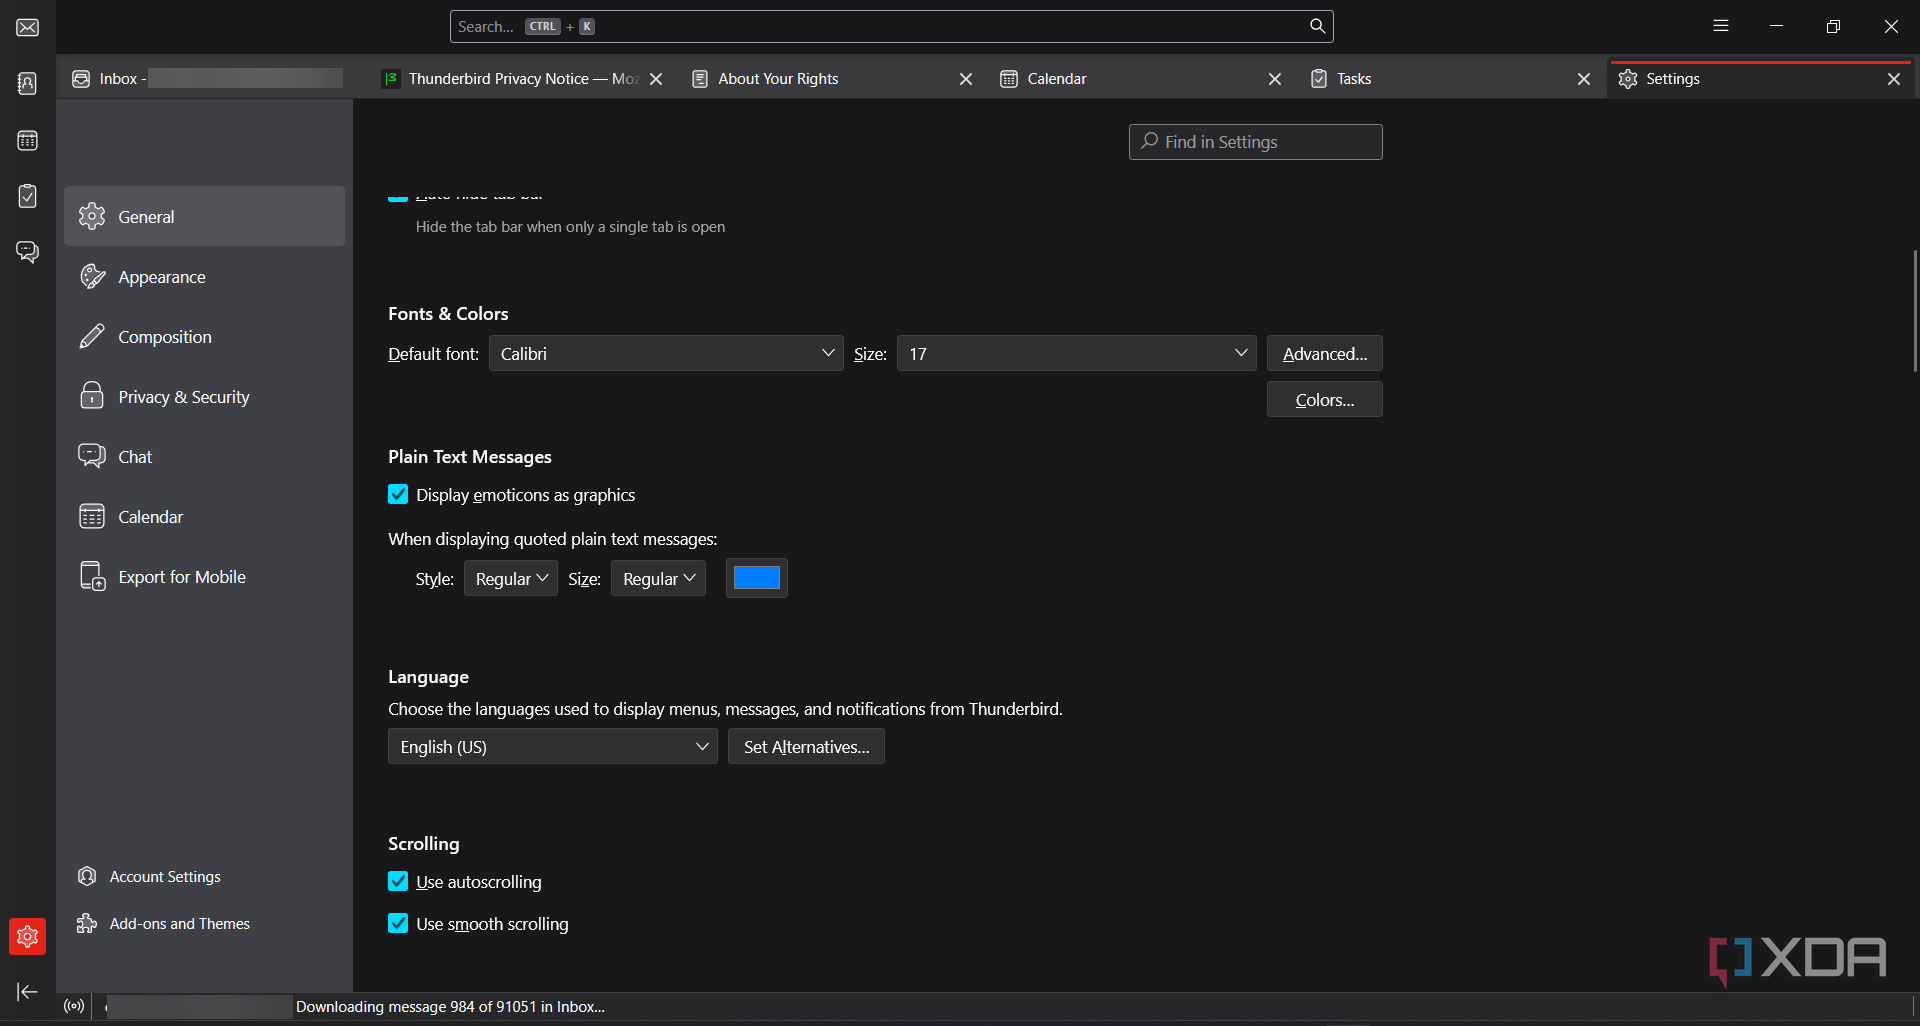Click the red Settings gear icon

pyautogui.click(x=28, y=937)
